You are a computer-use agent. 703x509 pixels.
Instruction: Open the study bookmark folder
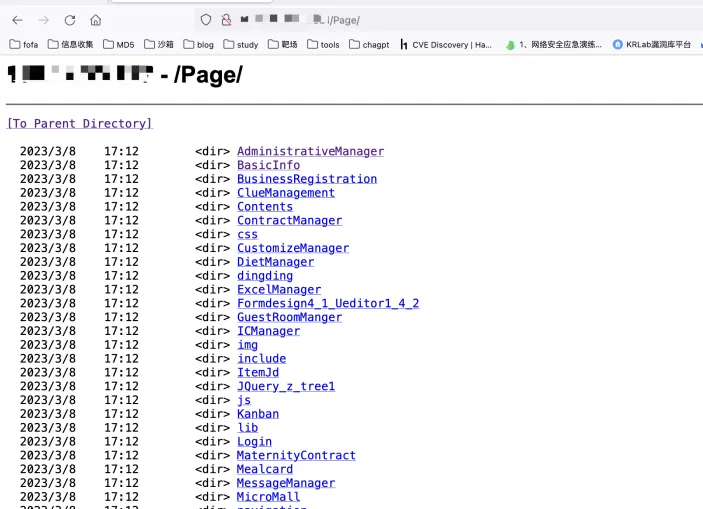click(x=241, y=44)
